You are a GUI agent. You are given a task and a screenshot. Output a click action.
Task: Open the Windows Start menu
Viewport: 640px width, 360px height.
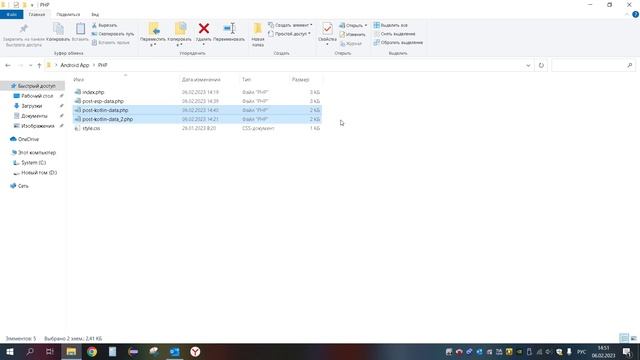[x=10, y=351]
